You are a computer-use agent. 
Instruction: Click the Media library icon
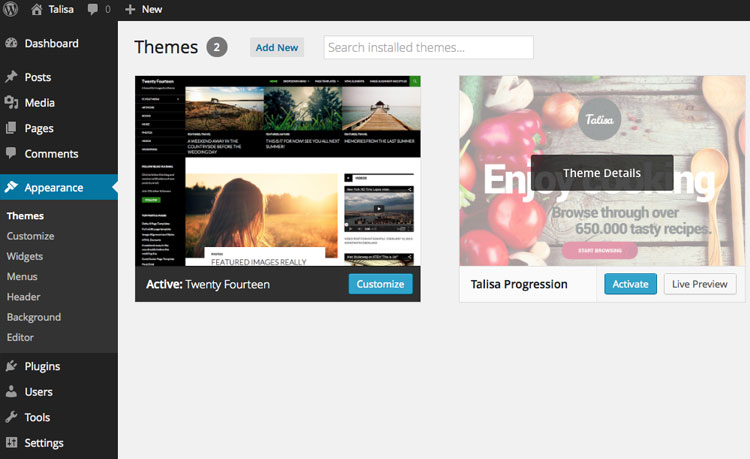11,102
